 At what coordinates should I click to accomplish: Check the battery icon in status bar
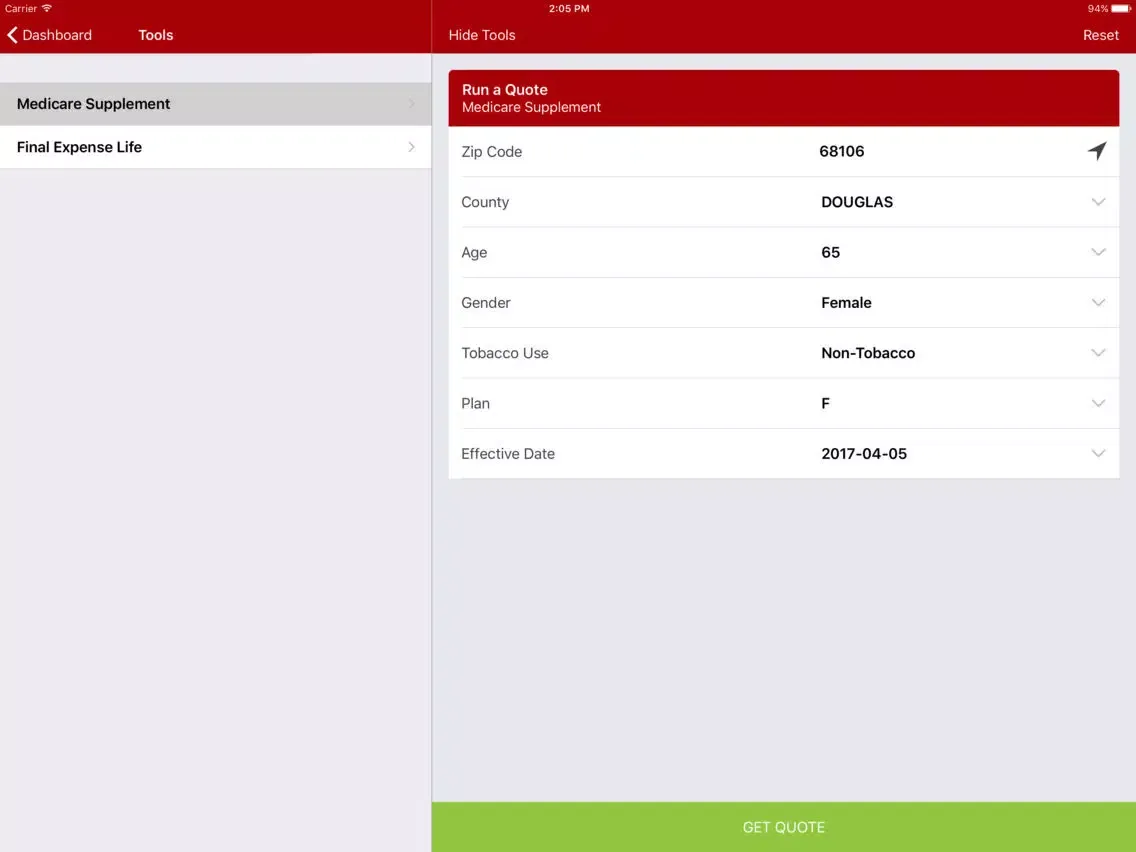click(x=1121, y=9)
